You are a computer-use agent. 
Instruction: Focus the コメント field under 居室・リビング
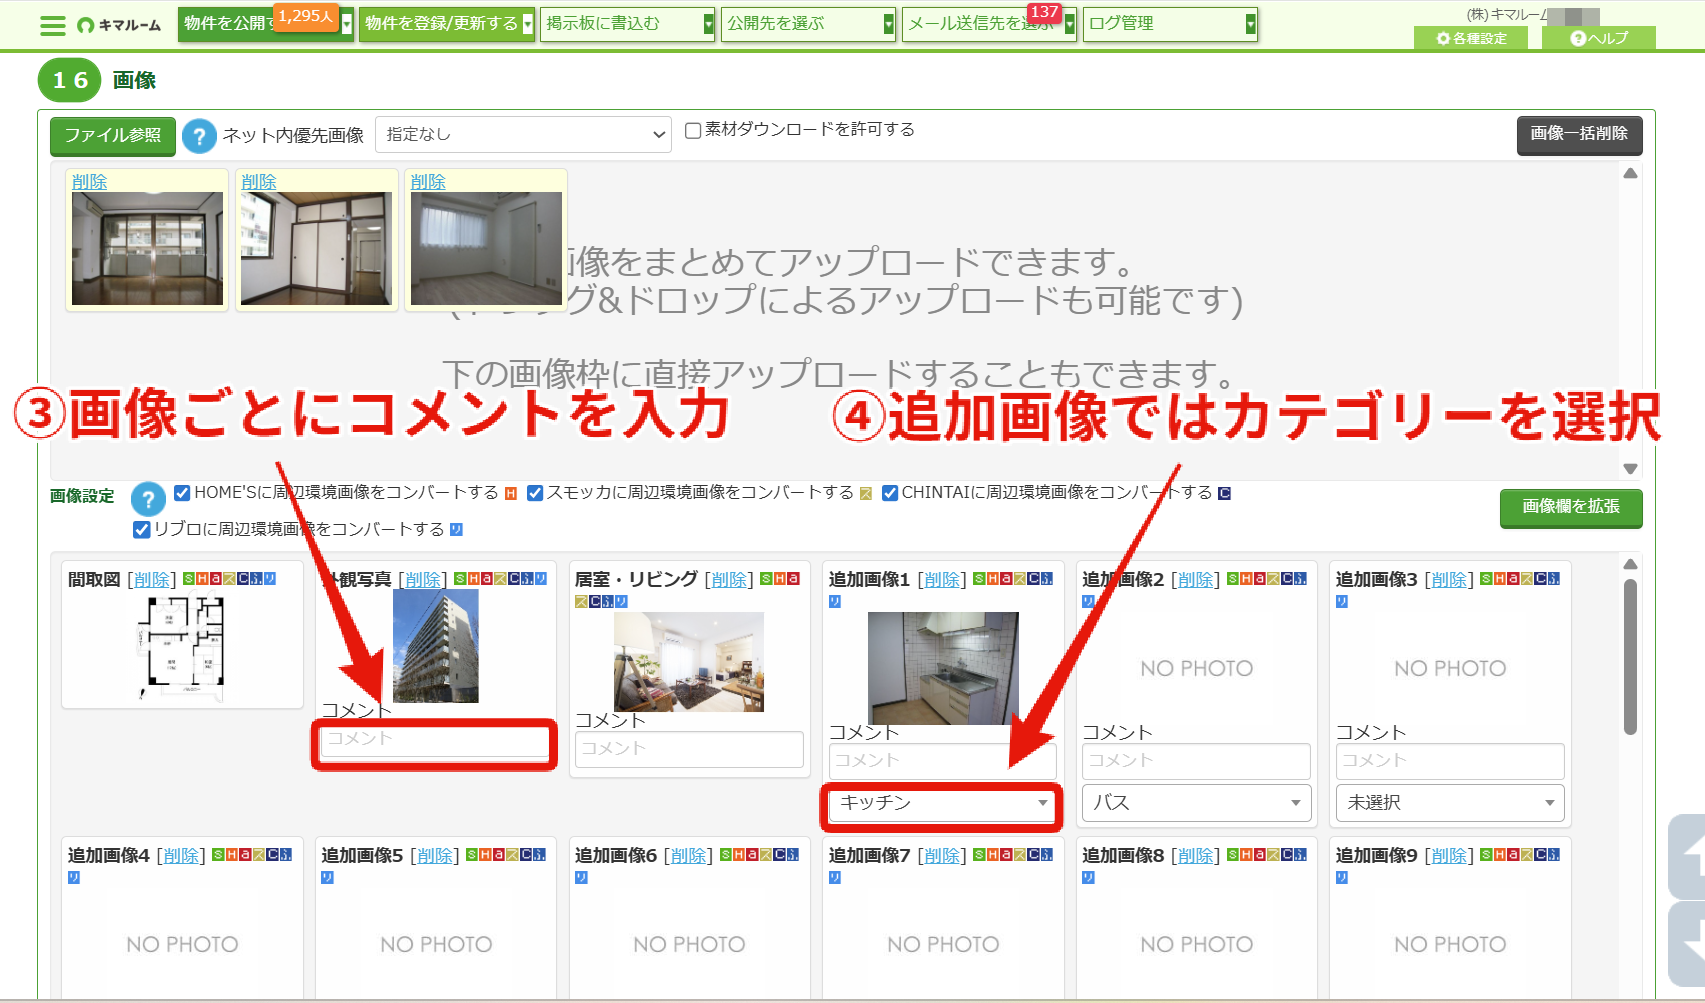689,750
